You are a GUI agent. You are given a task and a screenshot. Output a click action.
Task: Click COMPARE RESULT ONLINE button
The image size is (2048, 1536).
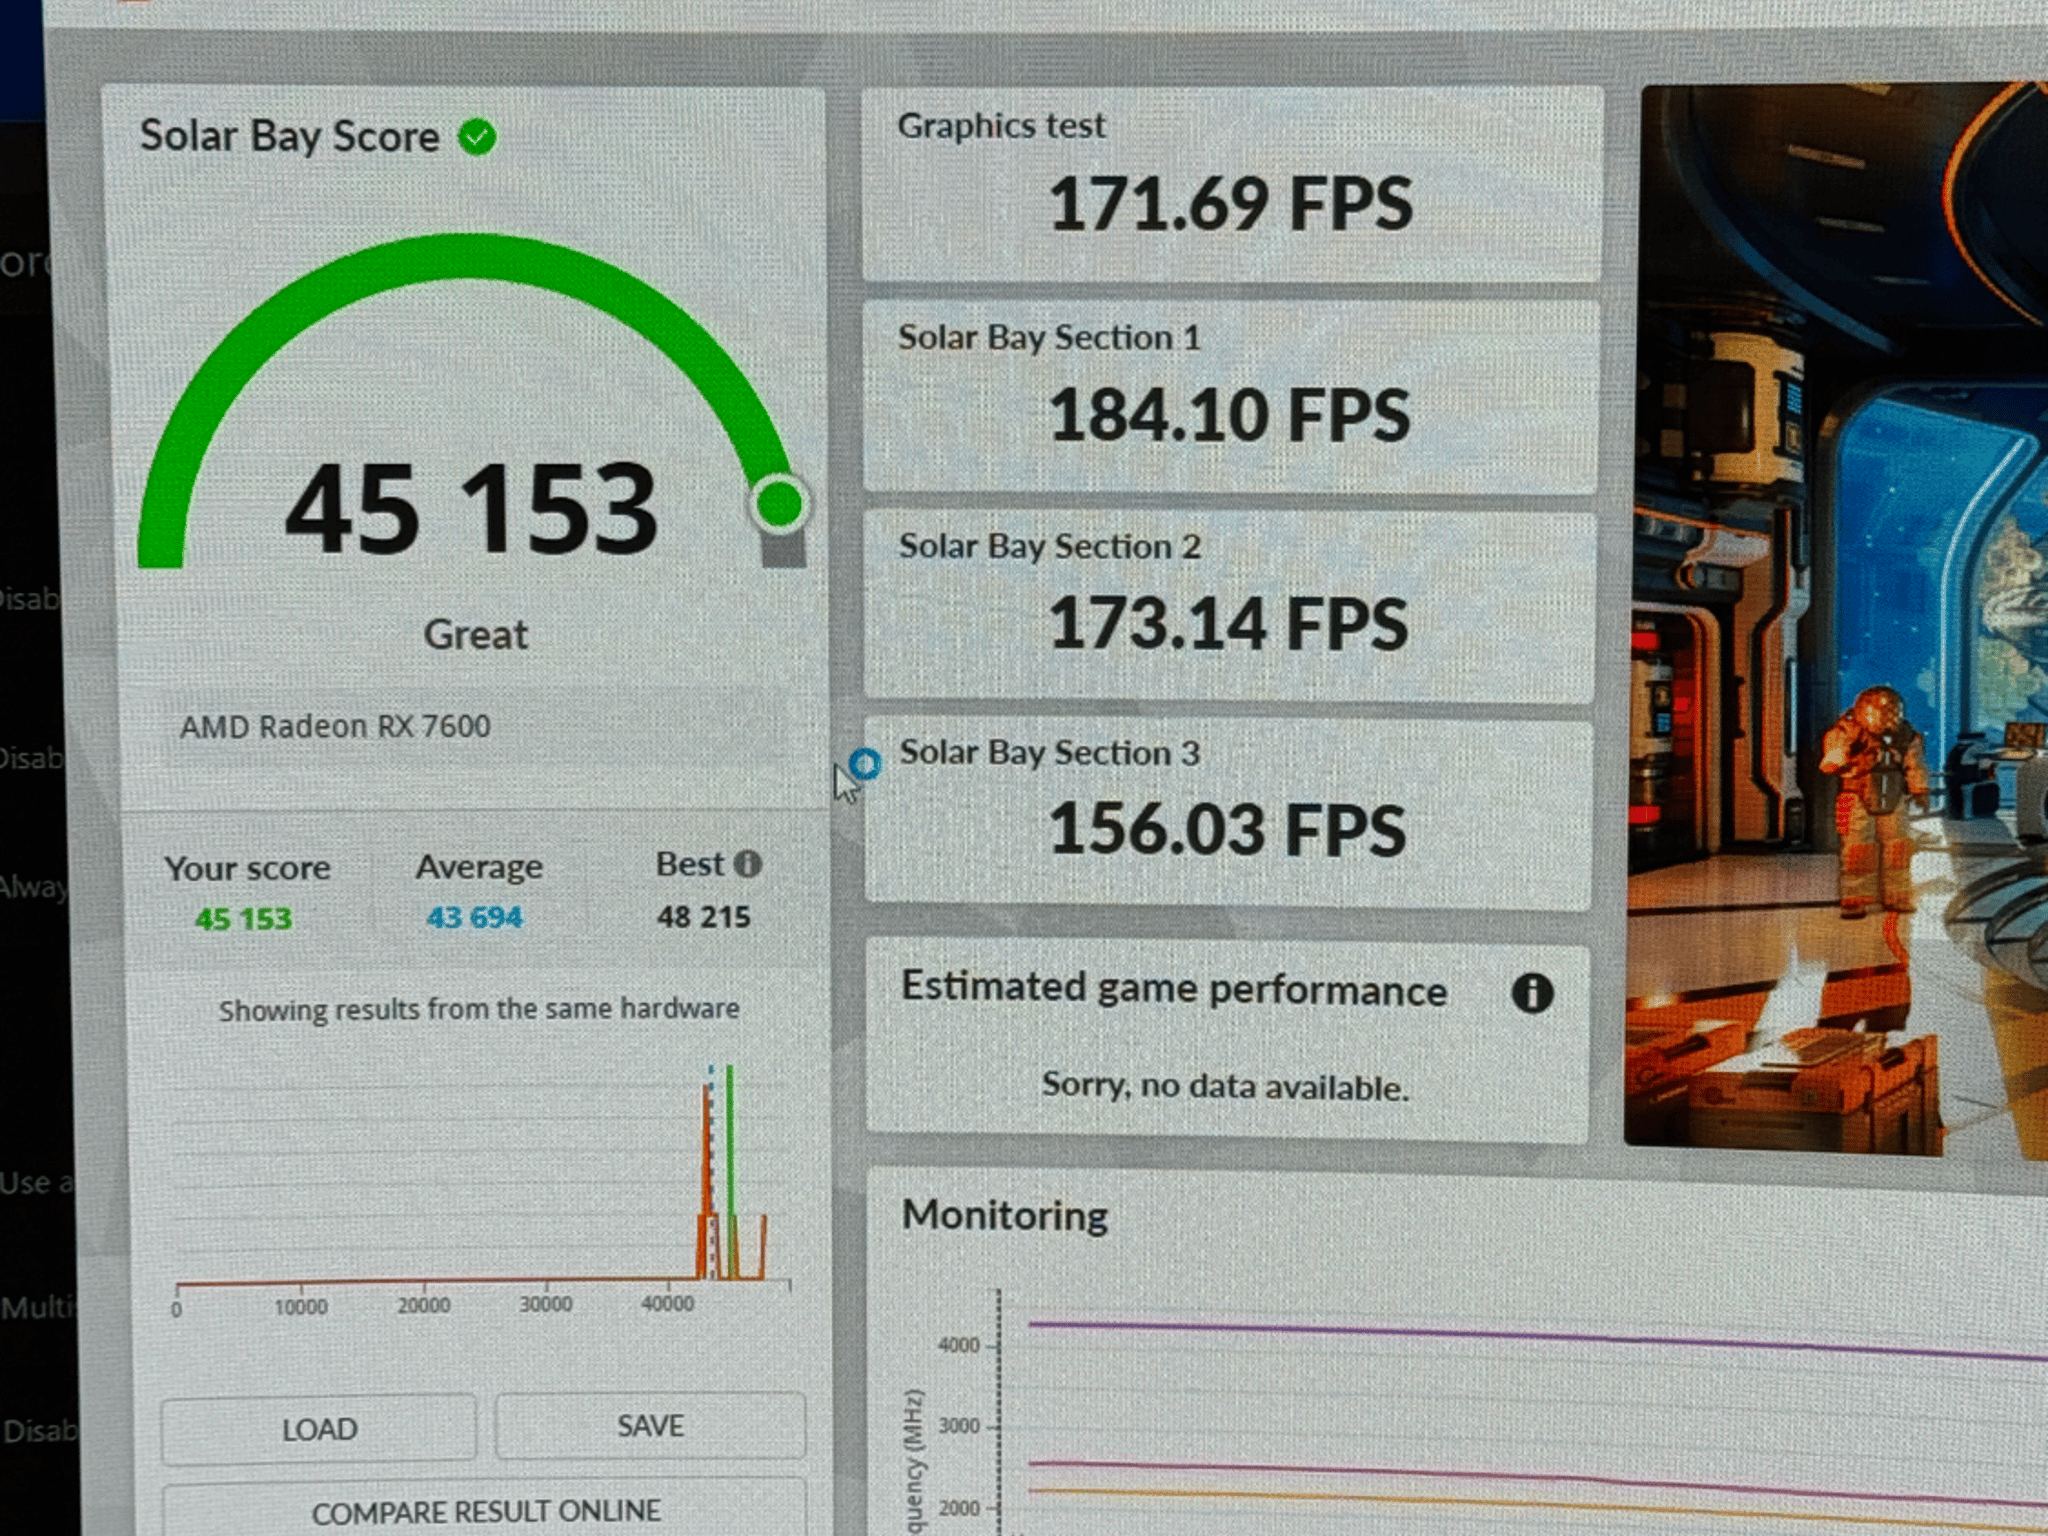[x=485, y=1510]
